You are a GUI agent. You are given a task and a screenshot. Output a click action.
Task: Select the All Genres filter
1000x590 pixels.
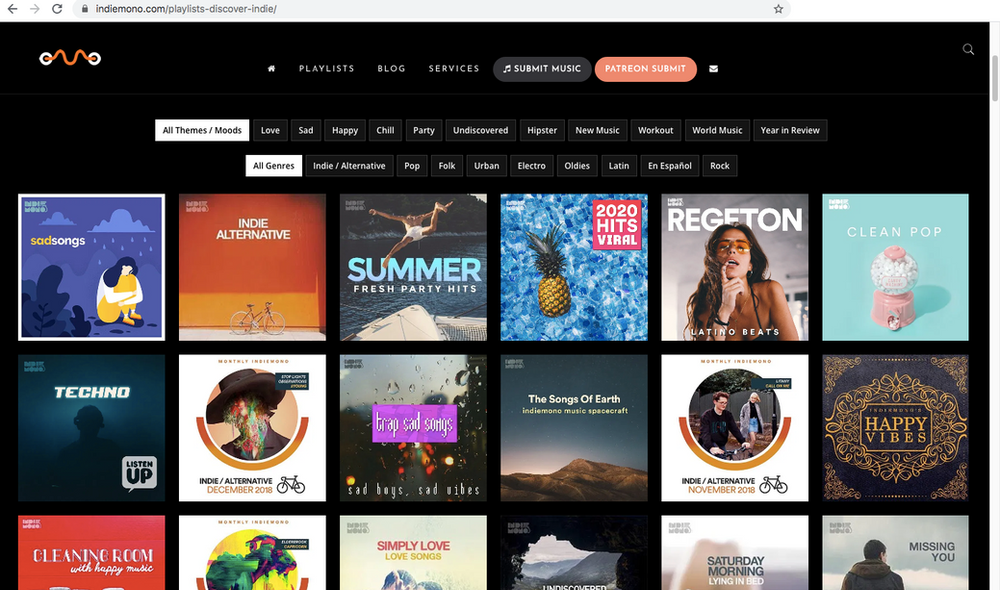tap(274, 166)
